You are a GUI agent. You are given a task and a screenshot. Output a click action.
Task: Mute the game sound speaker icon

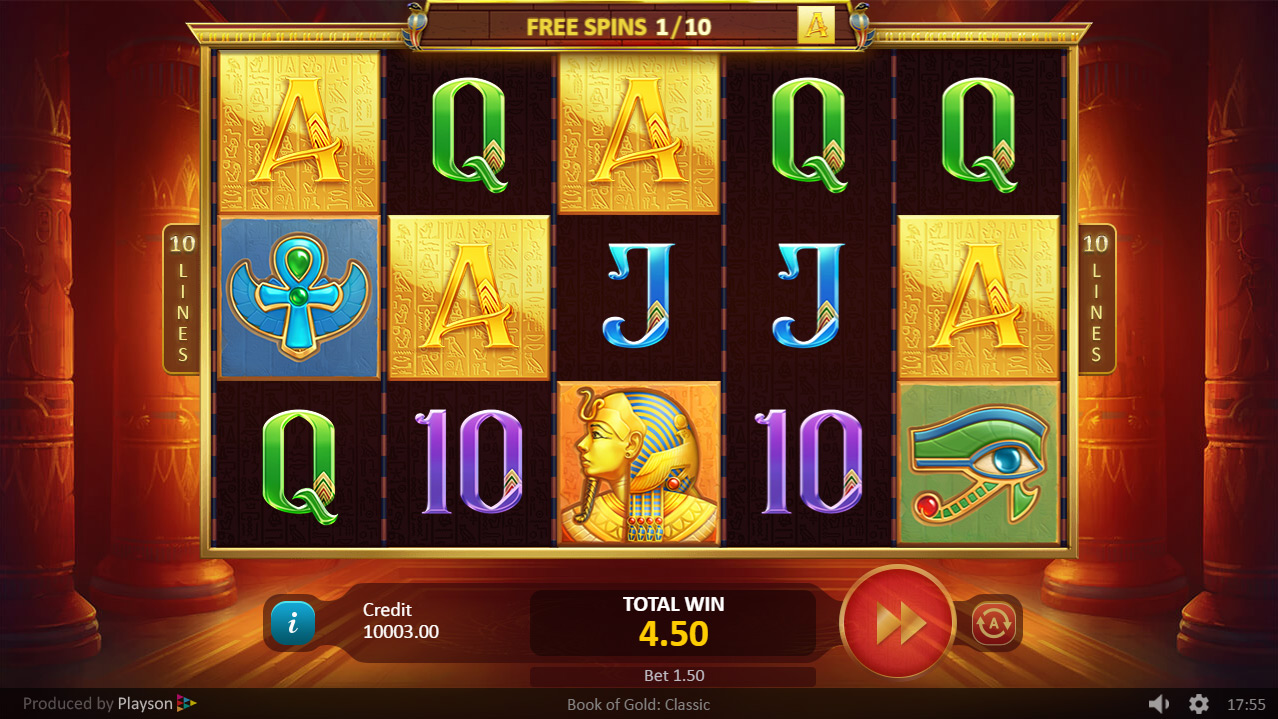coord(1159,704)
